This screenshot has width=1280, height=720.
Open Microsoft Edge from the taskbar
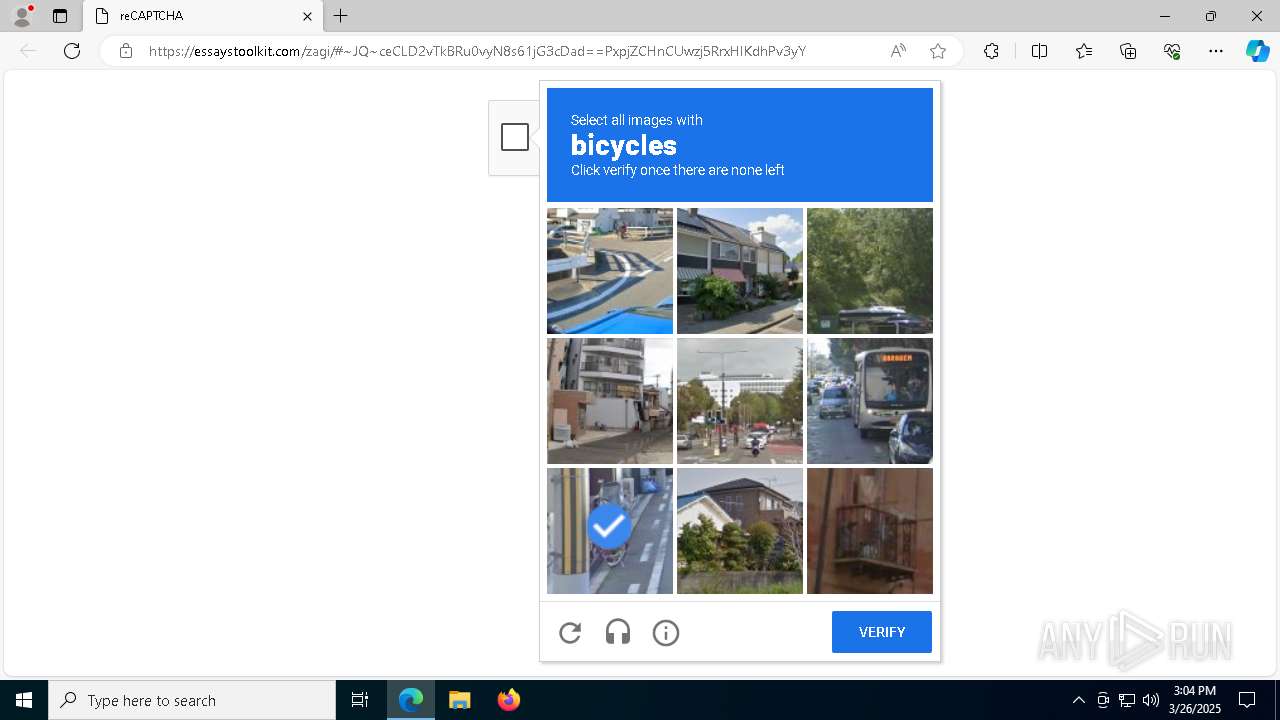pyautogui.click(x=411, y=700)
